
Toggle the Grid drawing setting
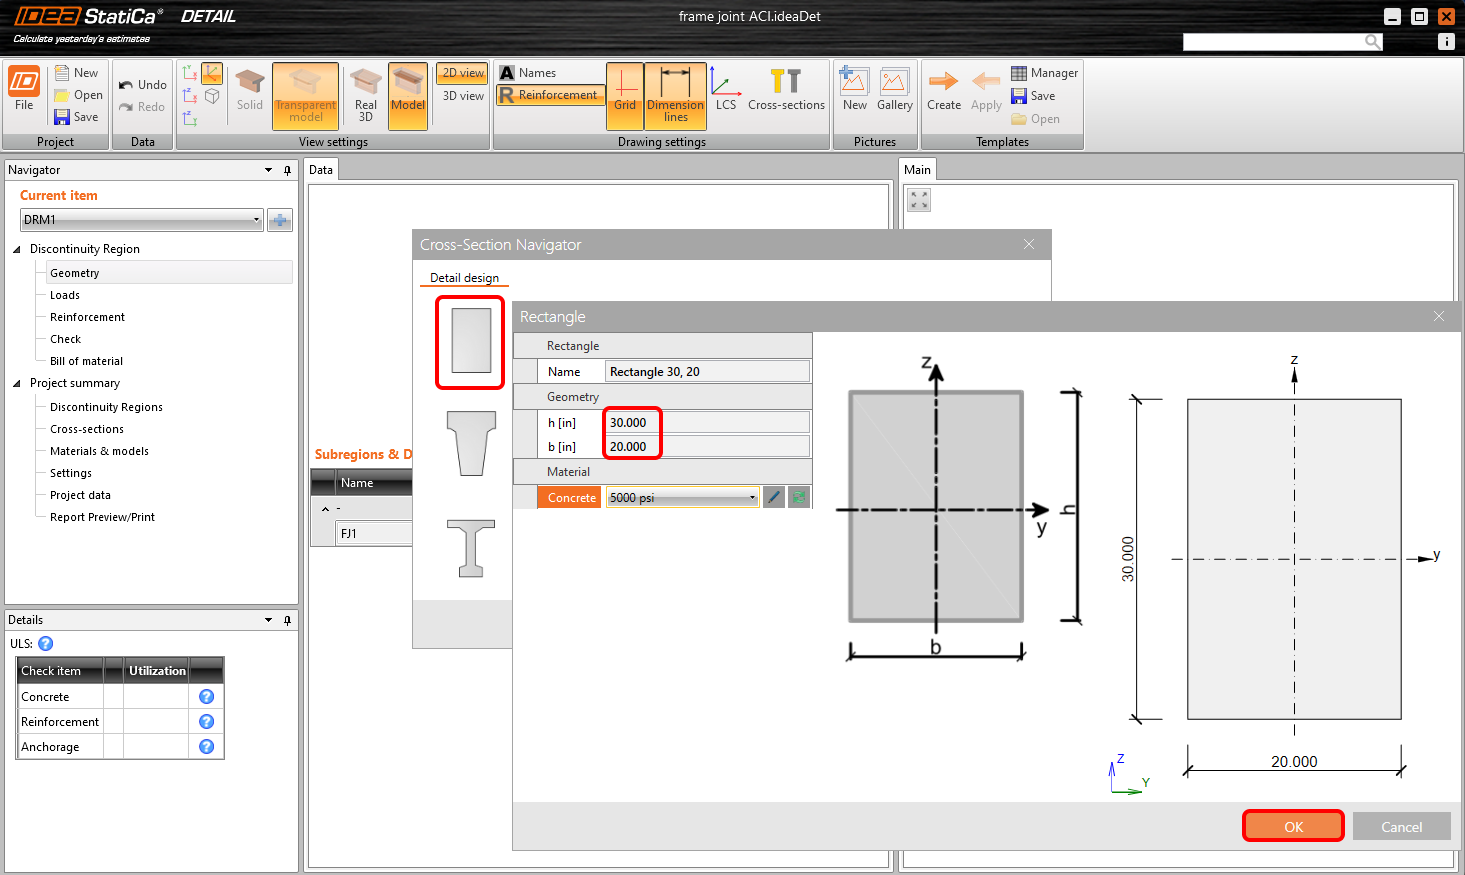click(625, 95)
